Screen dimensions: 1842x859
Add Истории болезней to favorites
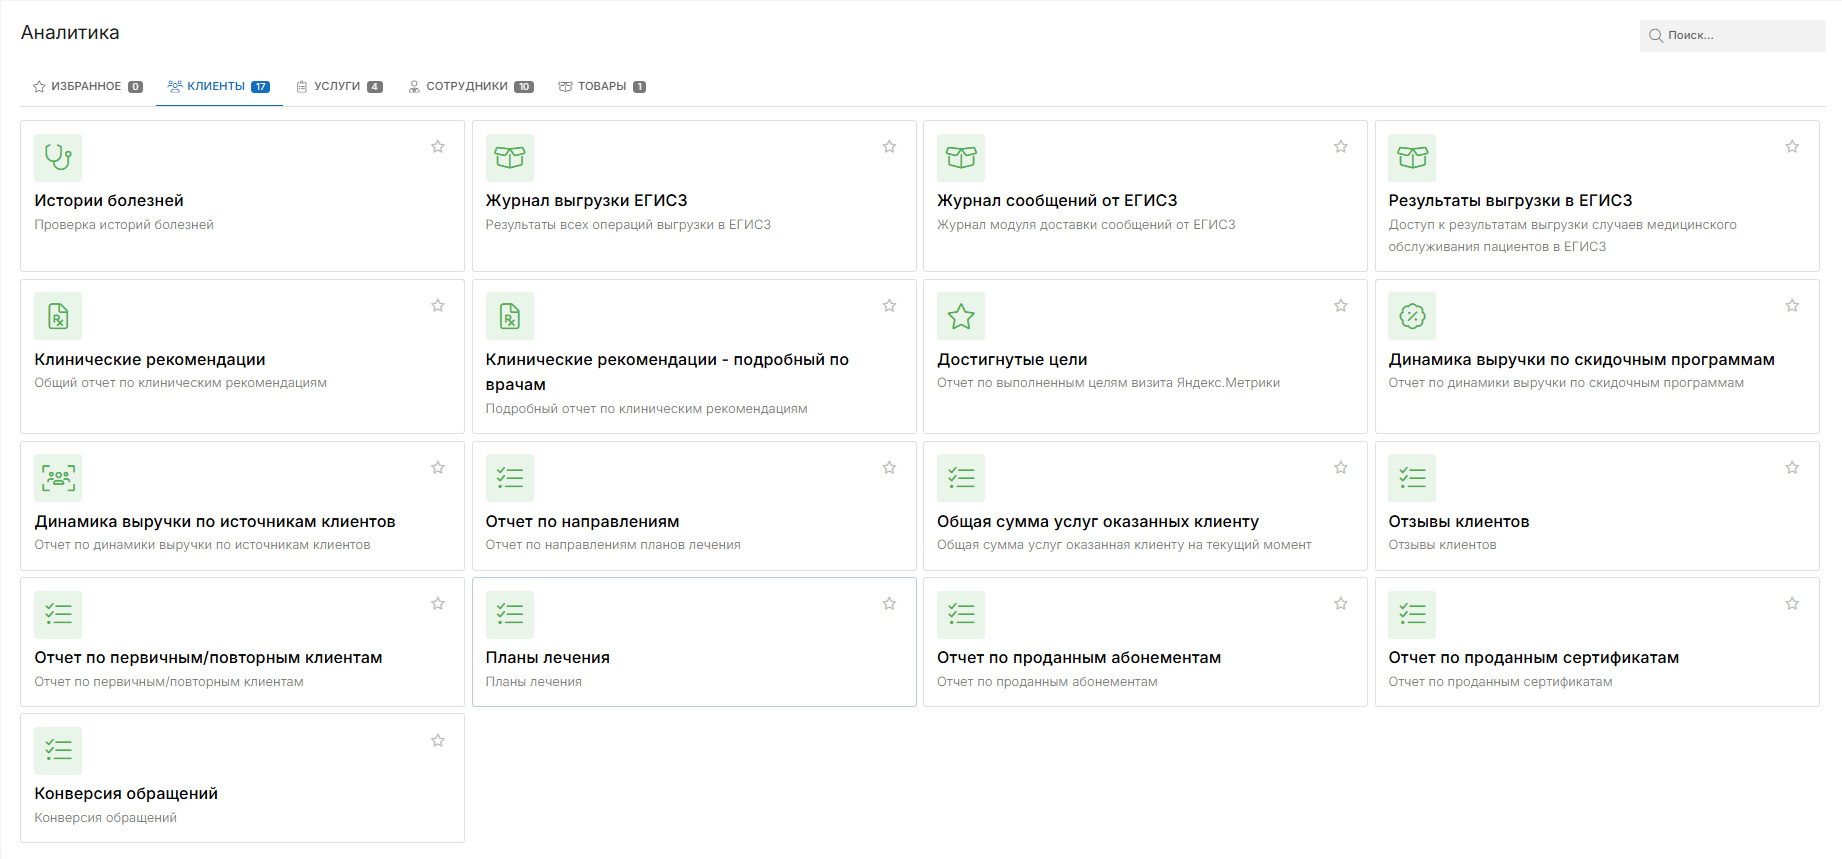[x=438, y=147]
